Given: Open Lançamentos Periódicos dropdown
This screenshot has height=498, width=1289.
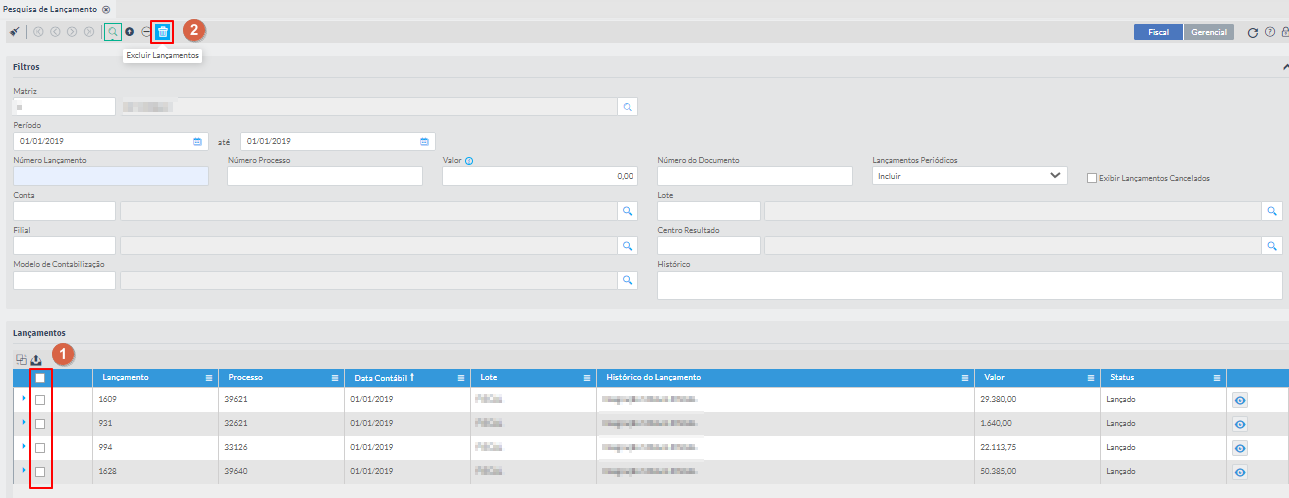Looking at the screenshot, I should coord(969,176).
